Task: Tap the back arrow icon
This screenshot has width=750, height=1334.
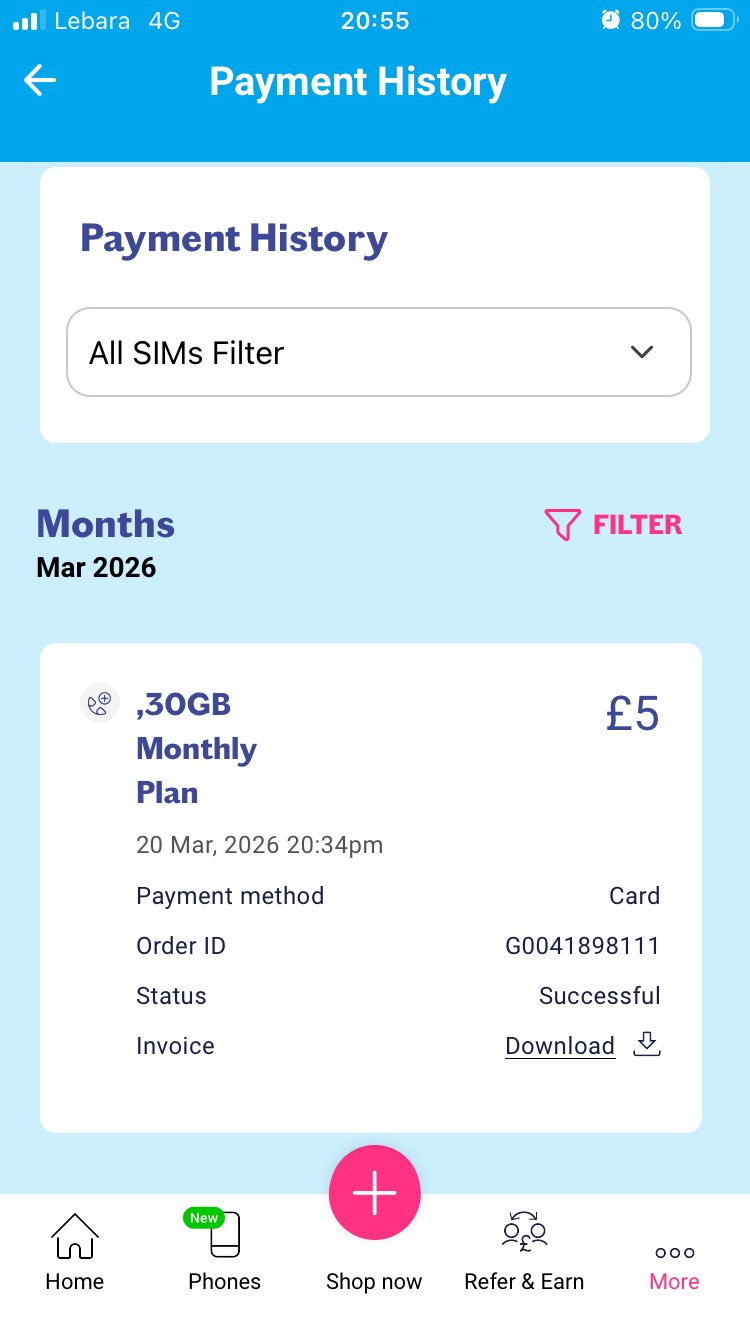Action: [40, 81]
